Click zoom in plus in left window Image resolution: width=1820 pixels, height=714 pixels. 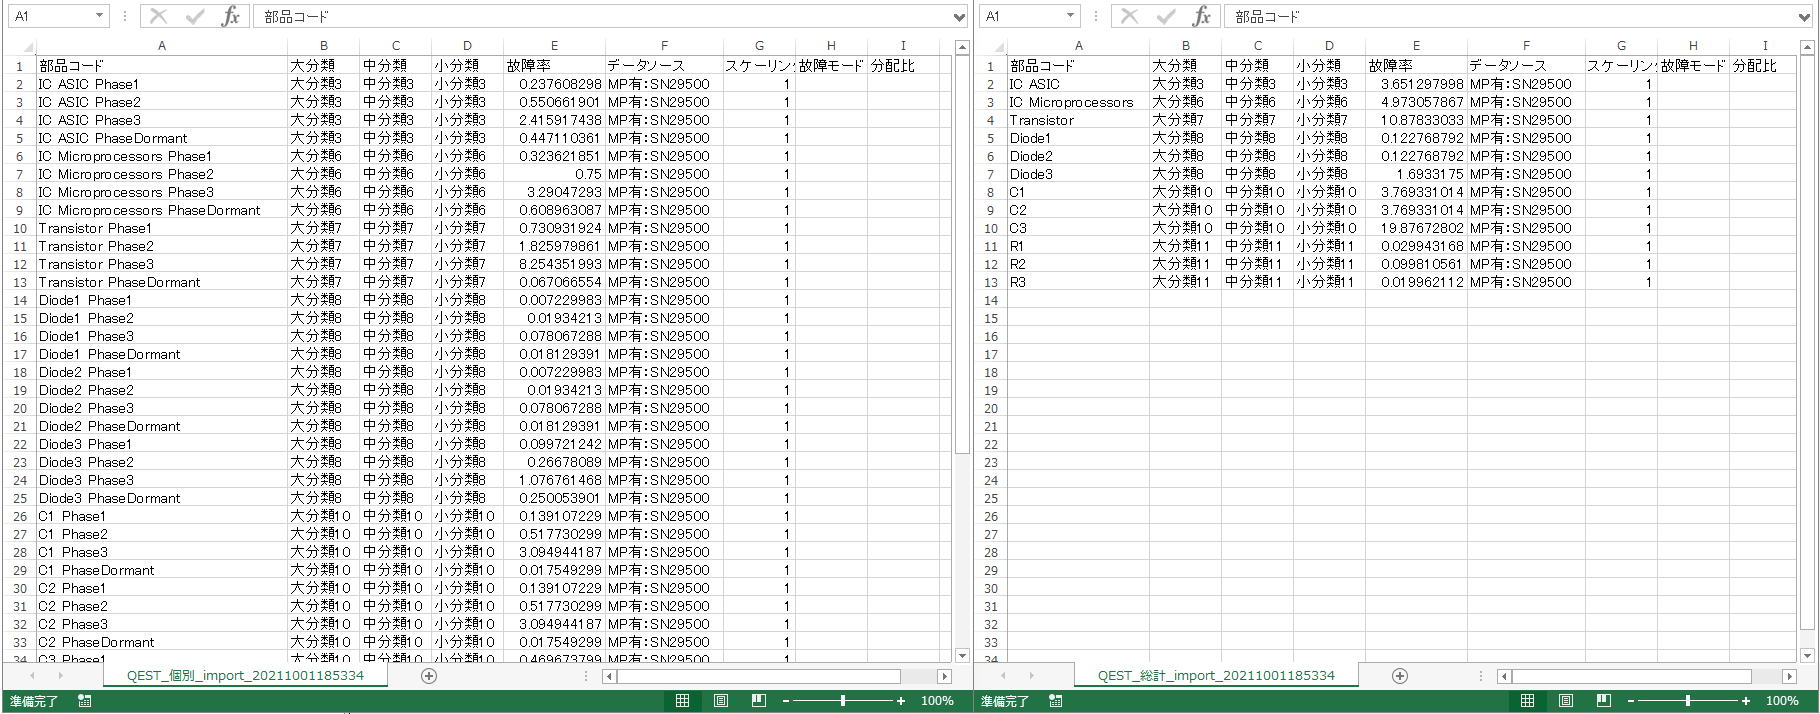point(901,701)
